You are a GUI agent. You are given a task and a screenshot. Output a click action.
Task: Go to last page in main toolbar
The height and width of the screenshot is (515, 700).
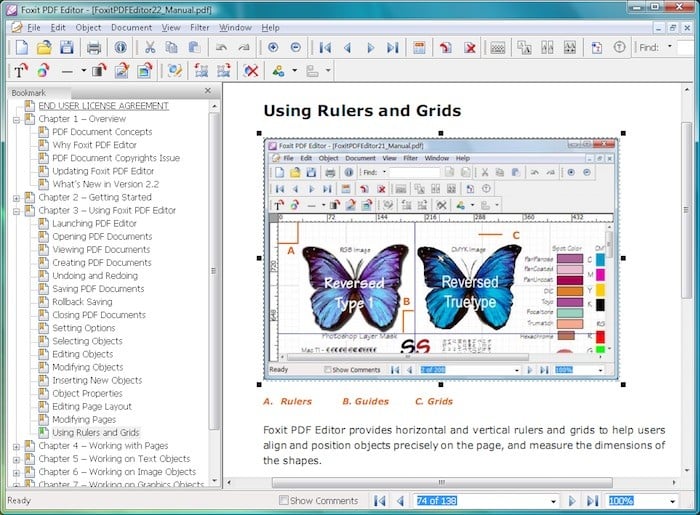[x=392, y=47]
